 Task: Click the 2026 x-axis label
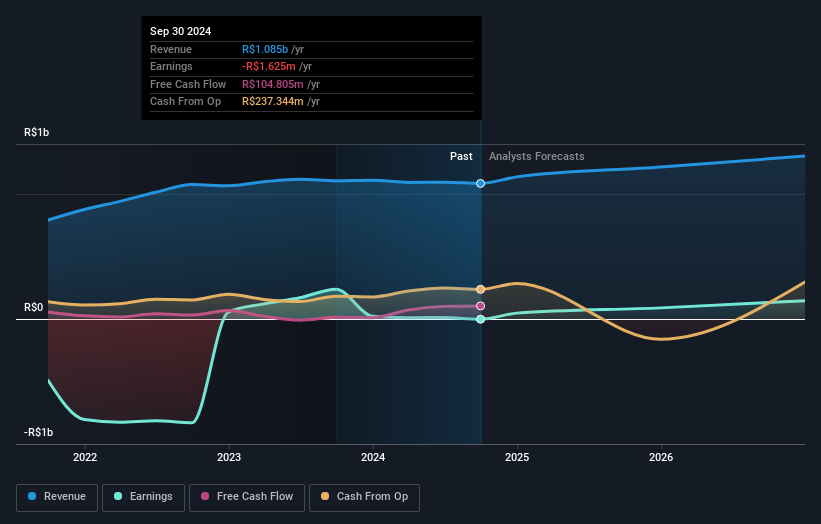pos(661,458)
